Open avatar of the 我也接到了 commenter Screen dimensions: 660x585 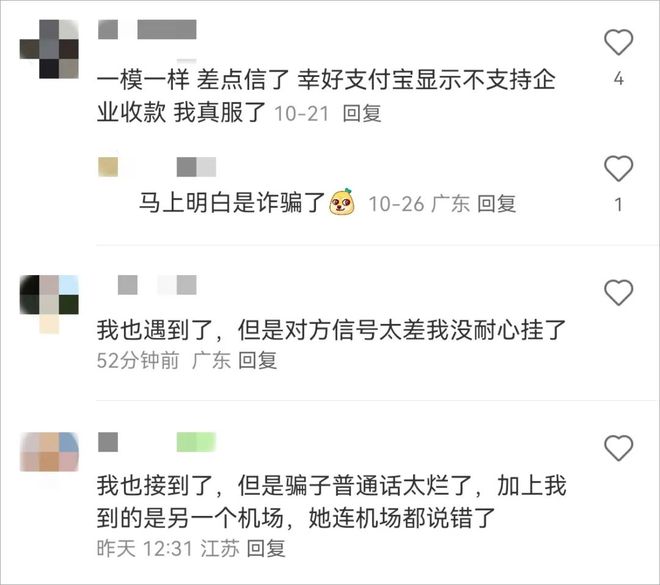pos(49,452)
